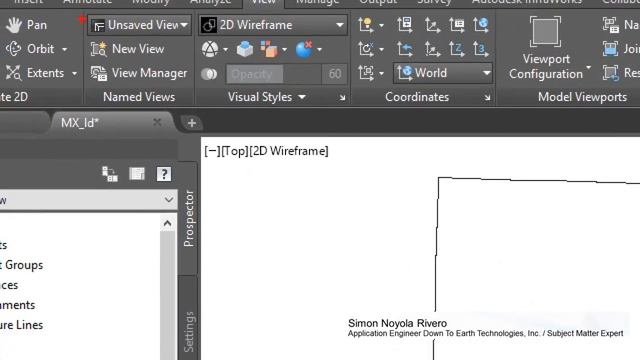The height and width of the screenshot is (360, 640).
Task: Open the Orbit dropdown arrow
Action: click(x=64, y=49)
